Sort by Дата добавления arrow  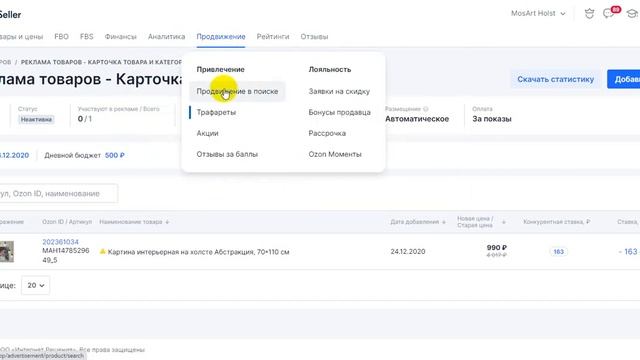[x=444, y=222]
